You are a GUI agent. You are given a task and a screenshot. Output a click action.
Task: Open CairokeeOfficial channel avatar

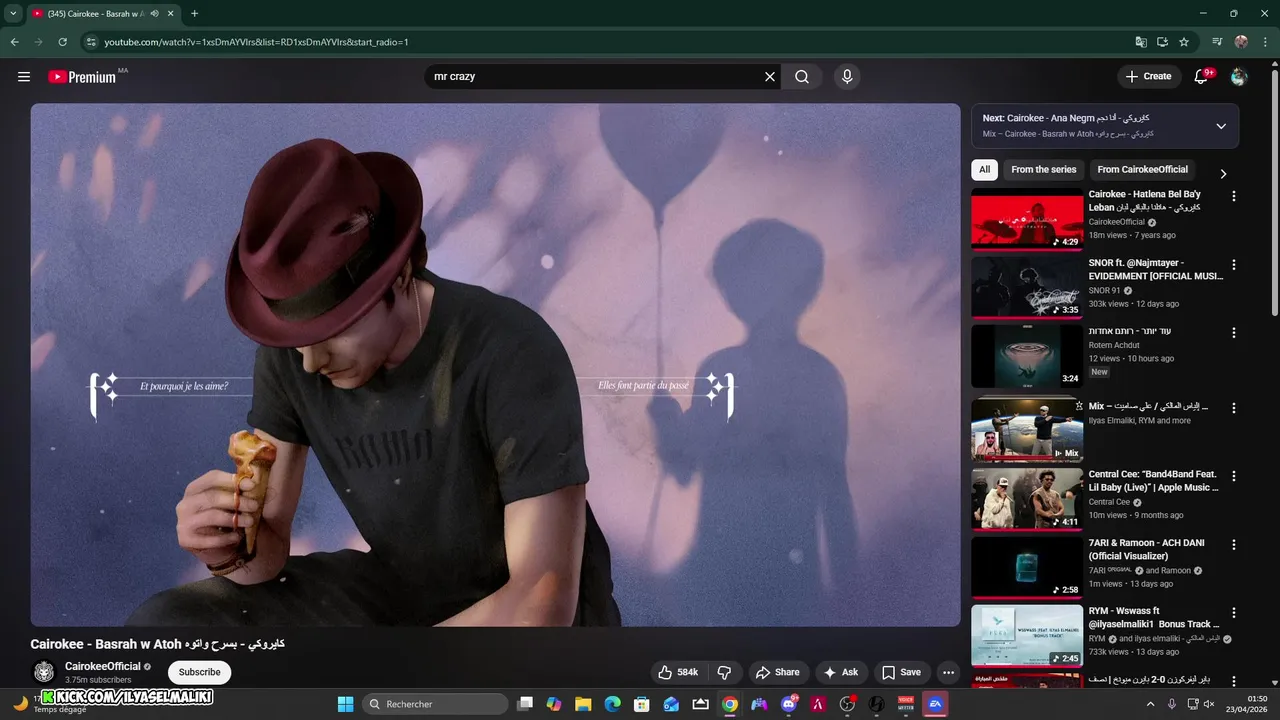(44, 672)
